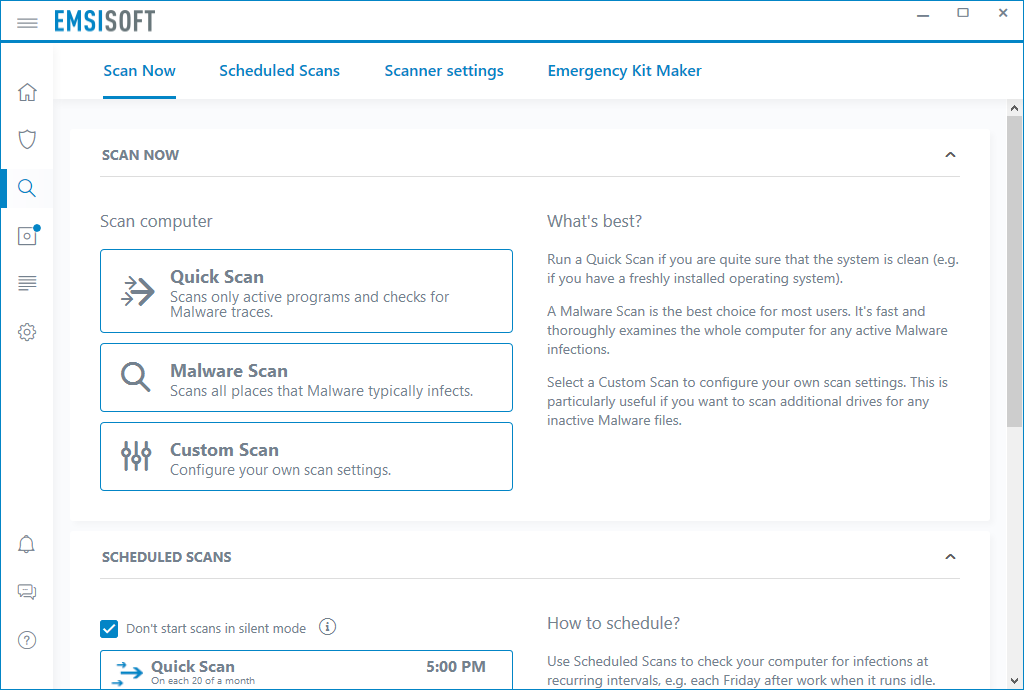Open Settings via the gear icon
Image resolution: width=1024 pixels, height=690 pixels.
tap(27, 331)
